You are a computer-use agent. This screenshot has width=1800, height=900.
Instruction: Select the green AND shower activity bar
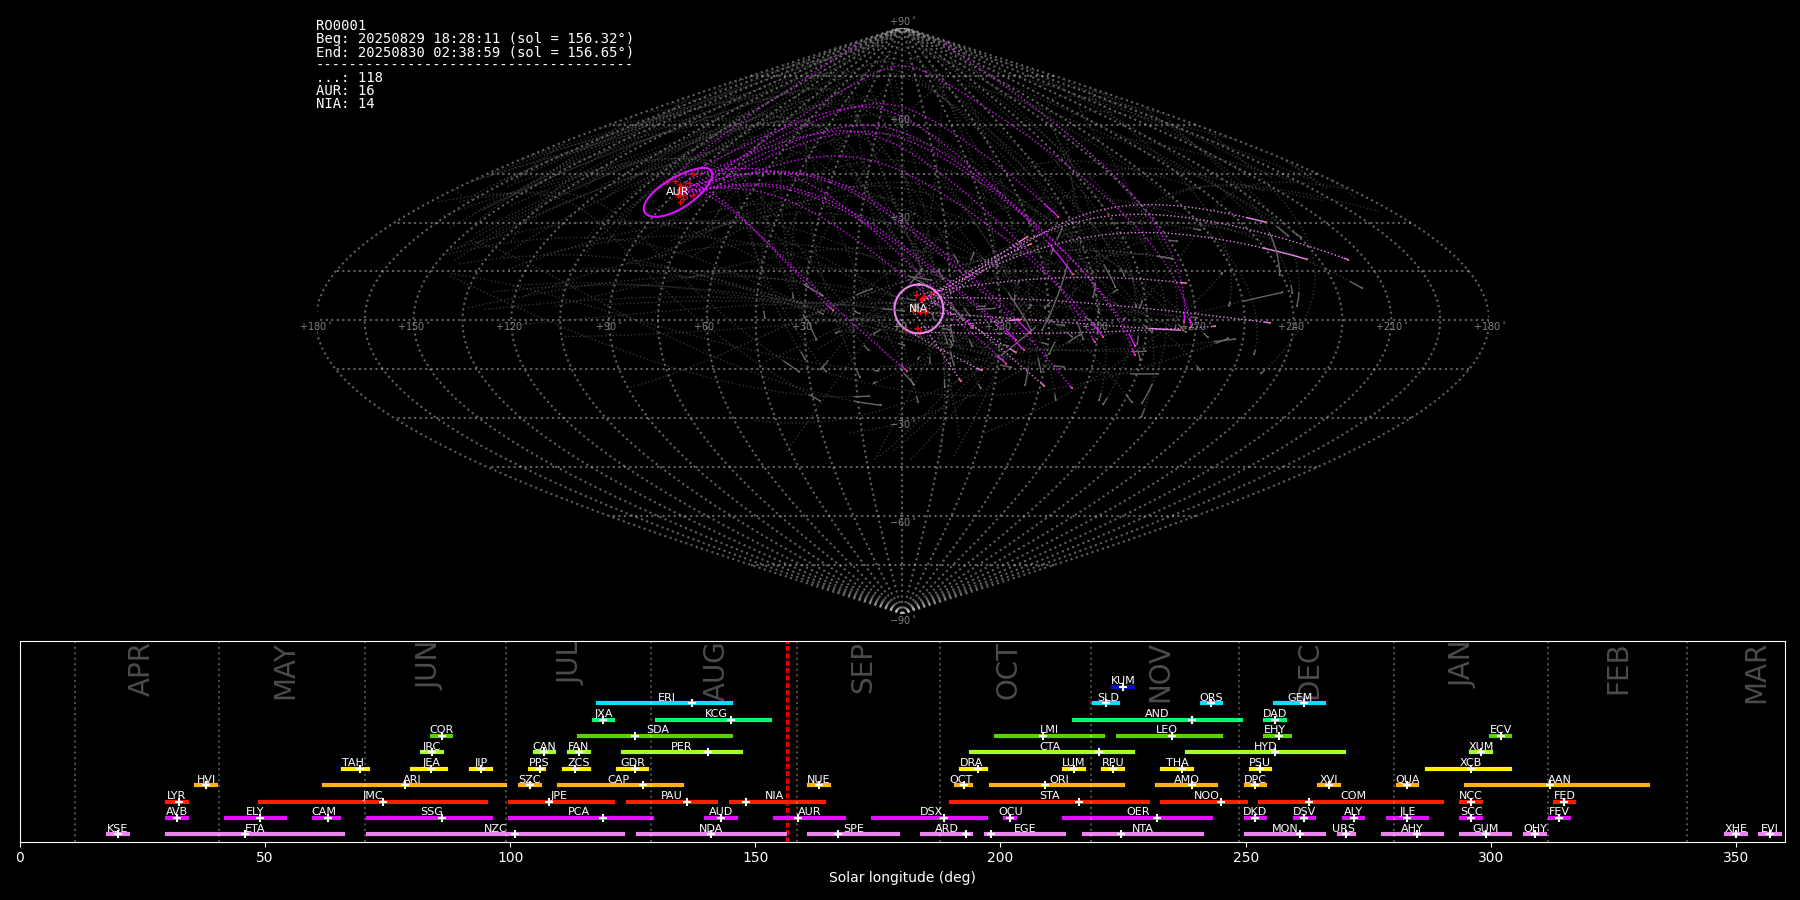click(x=1130, y=719)
